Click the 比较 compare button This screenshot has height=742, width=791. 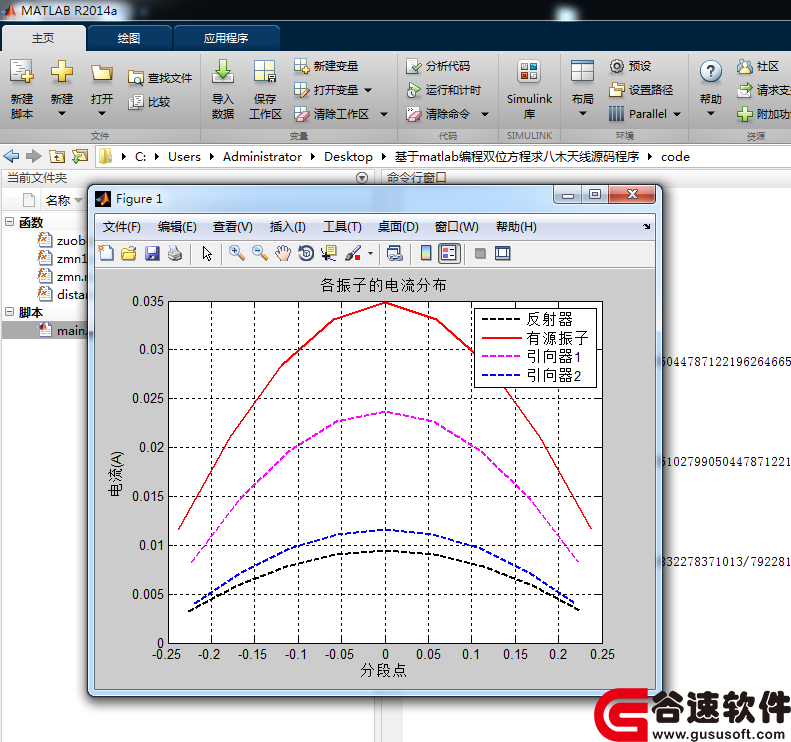pyautogui.click(x=149, y=102)
